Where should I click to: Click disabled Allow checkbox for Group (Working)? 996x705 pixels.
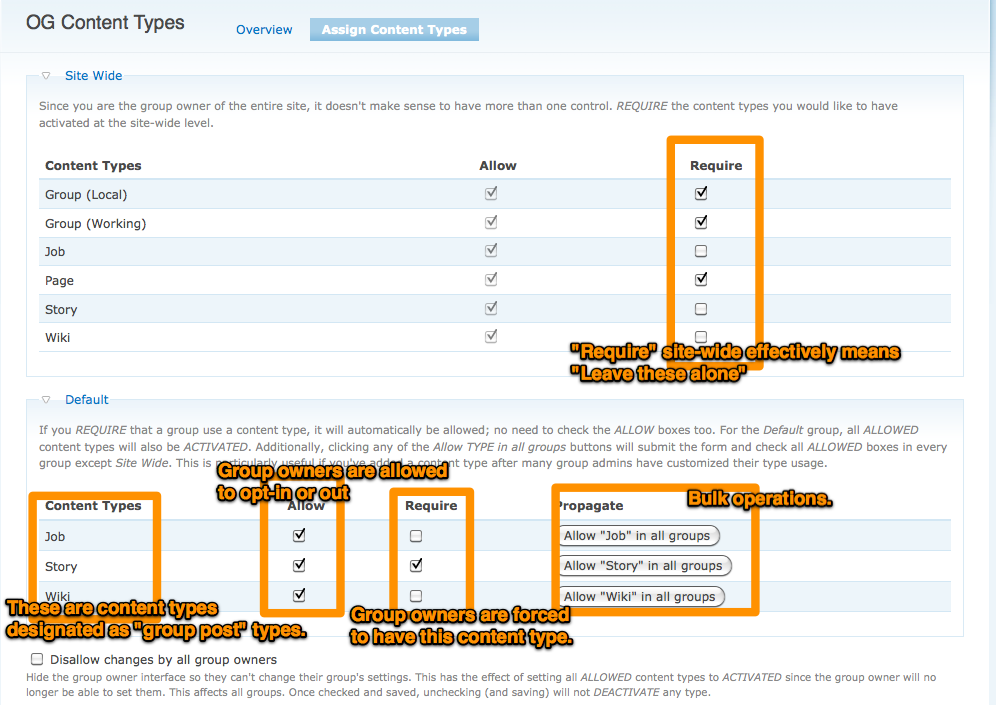(491, 222)
